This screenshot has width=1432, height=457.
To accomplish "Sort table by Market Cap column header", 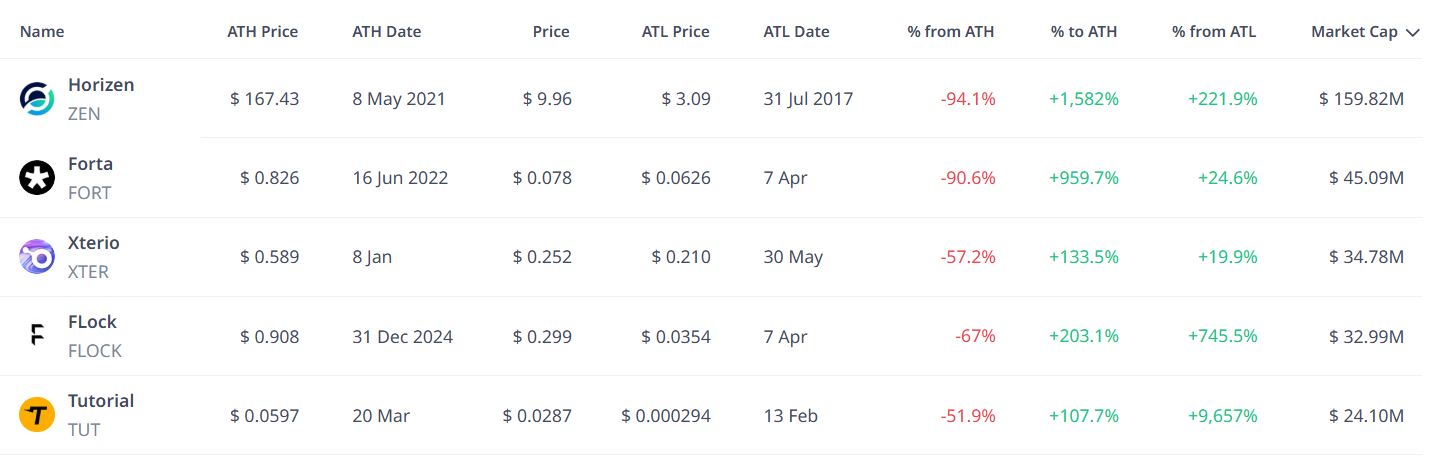I will pos(1354,32).
